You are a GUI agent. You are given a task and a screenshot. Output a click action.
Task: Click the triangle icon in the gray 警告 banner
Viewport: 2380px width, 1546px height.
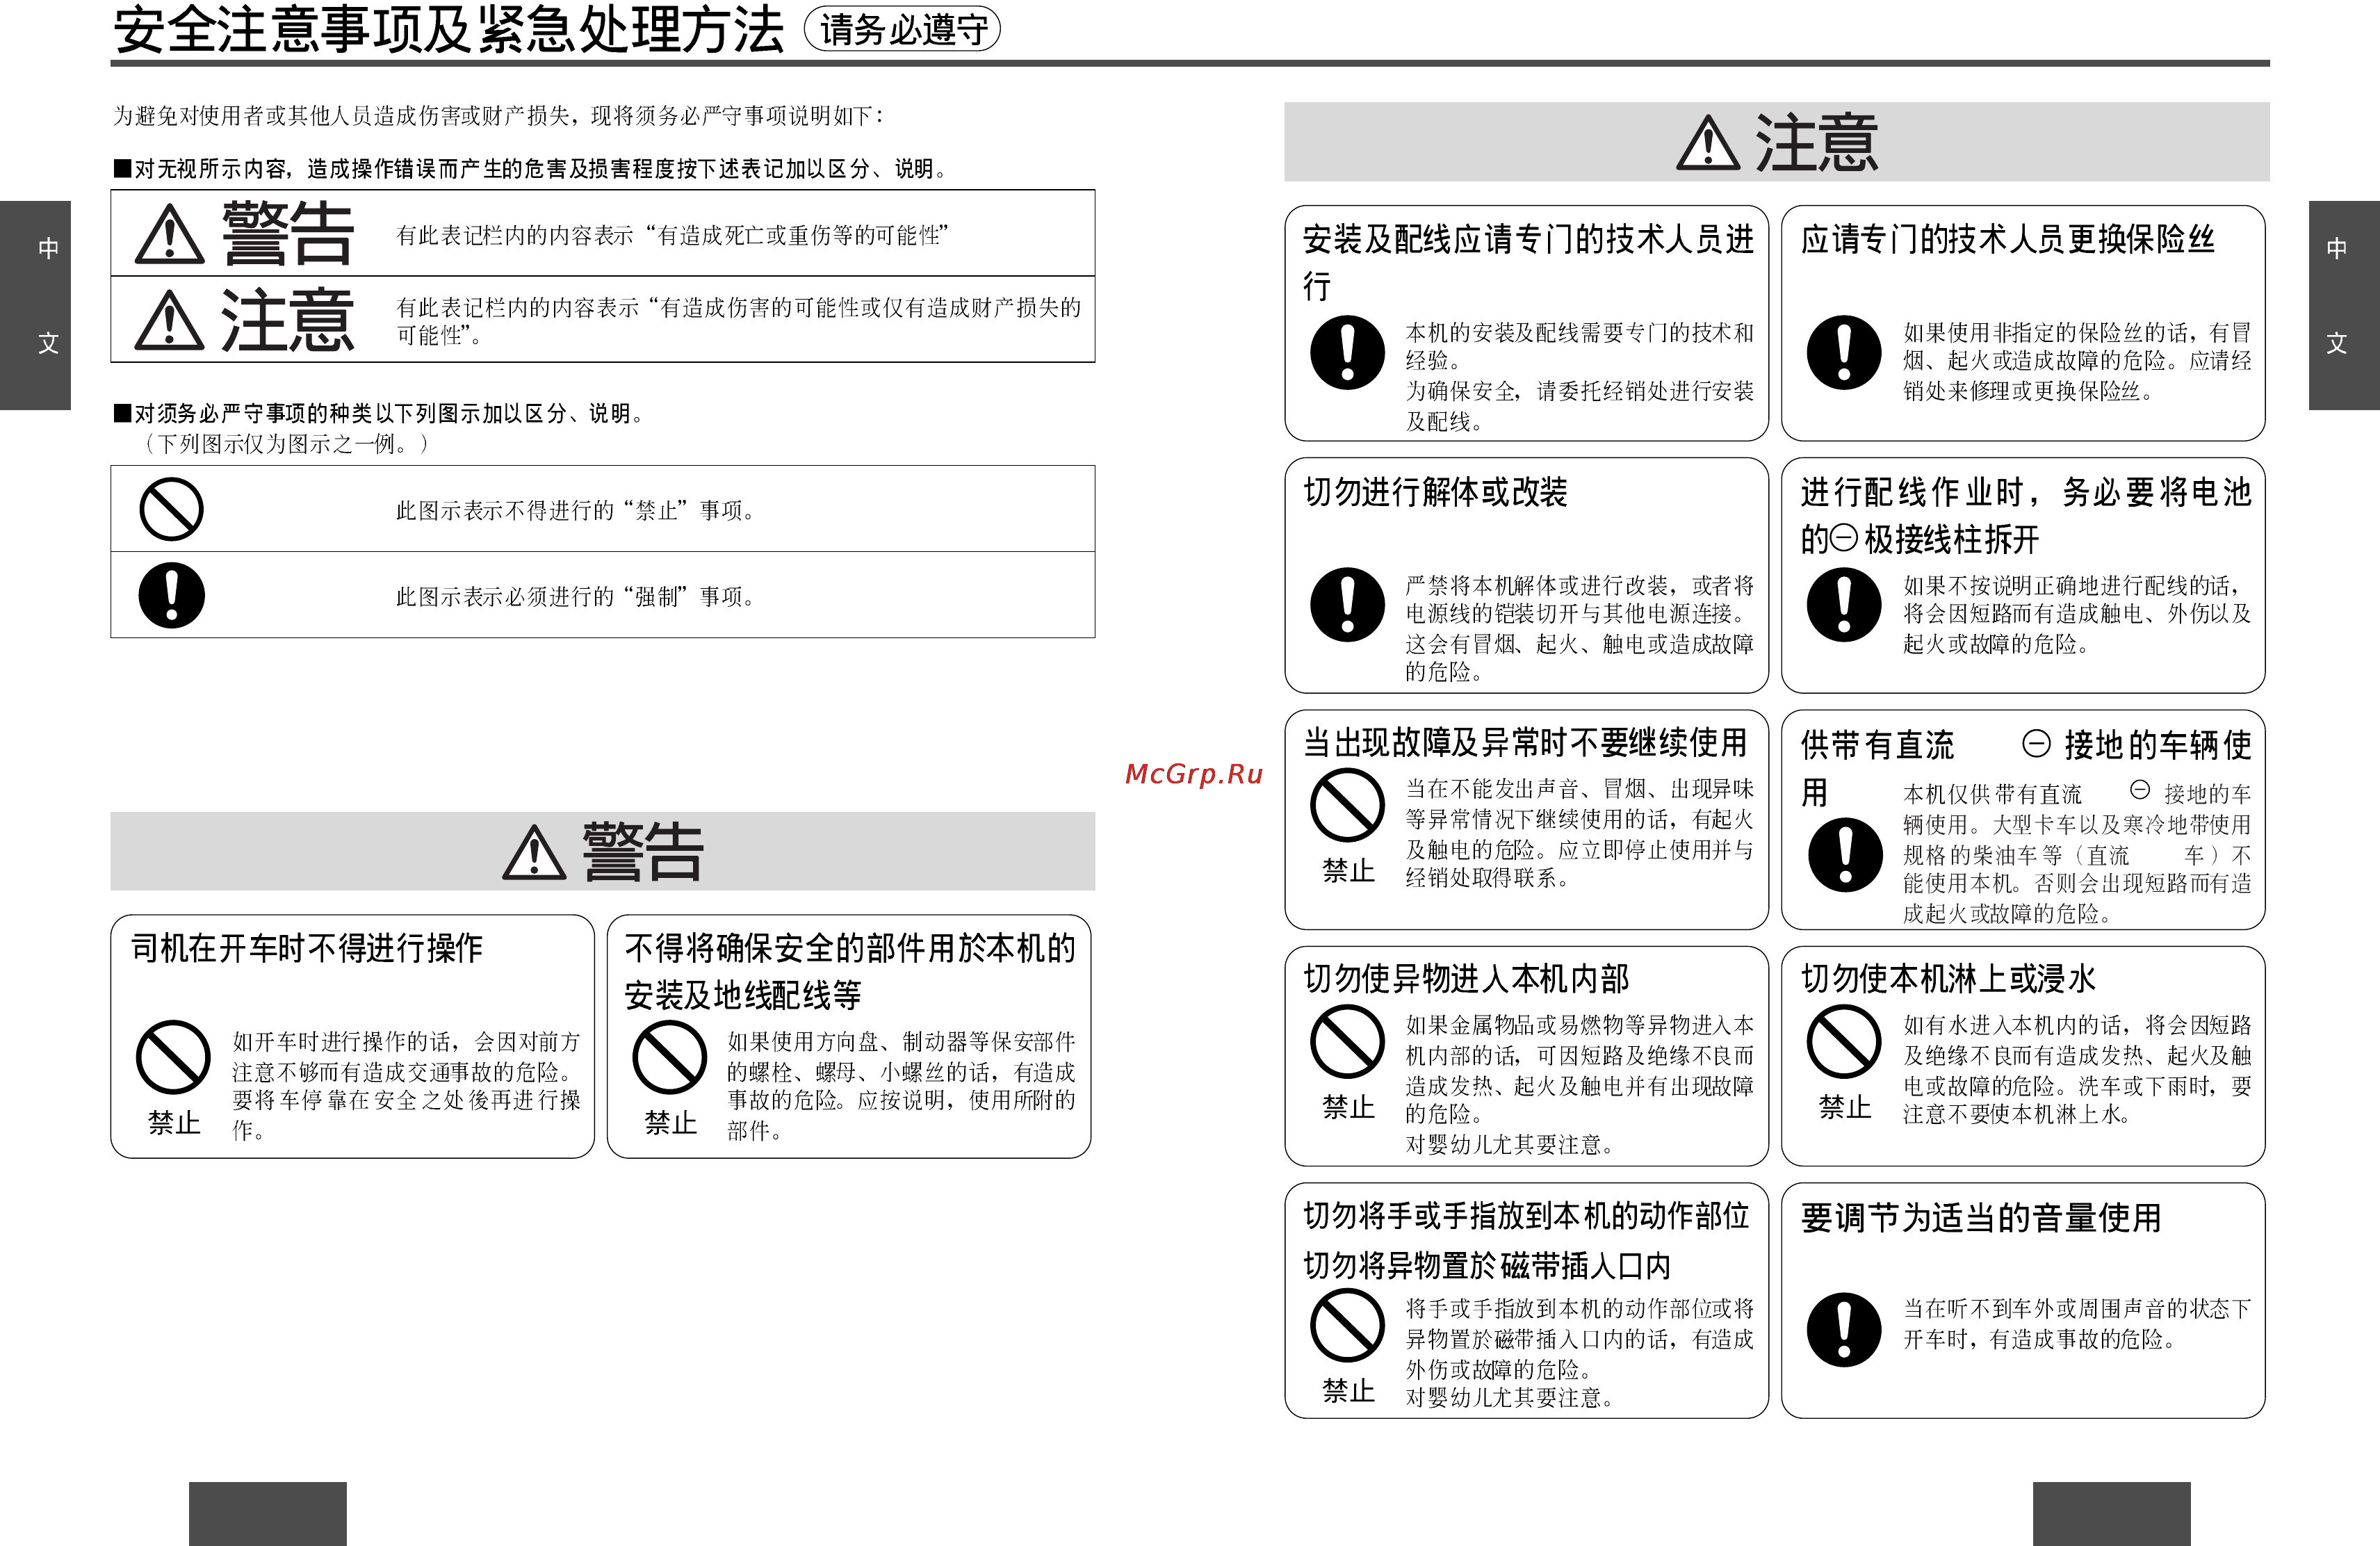point(534,852)
